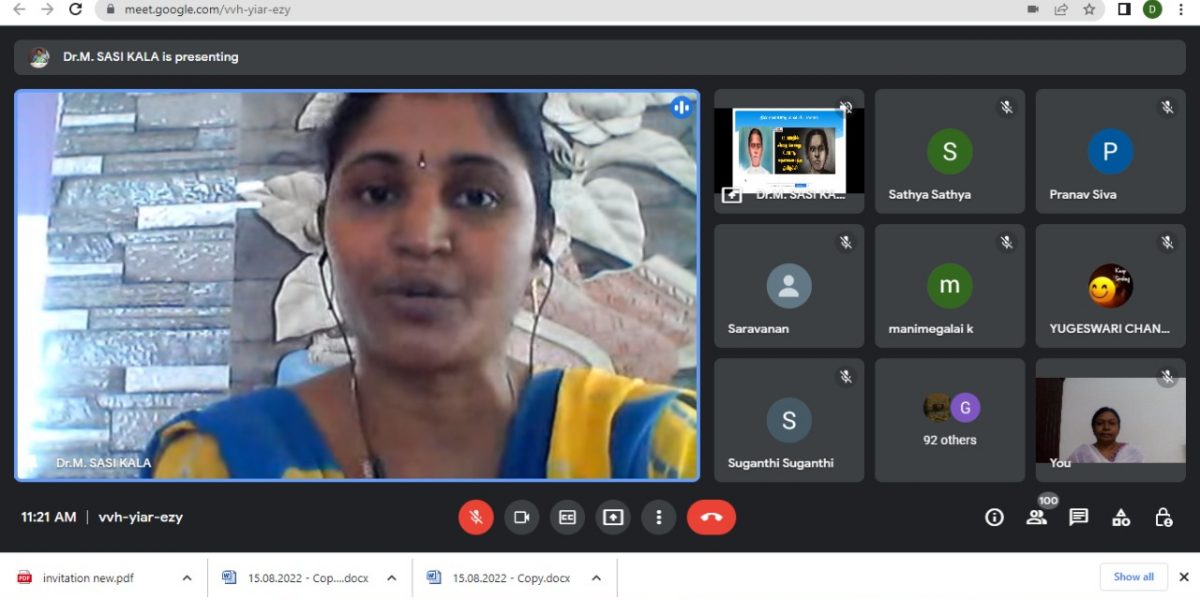Viewport: 1200px width, 600px height.
Task: Turn on closed captions
Action: point(567,517)
